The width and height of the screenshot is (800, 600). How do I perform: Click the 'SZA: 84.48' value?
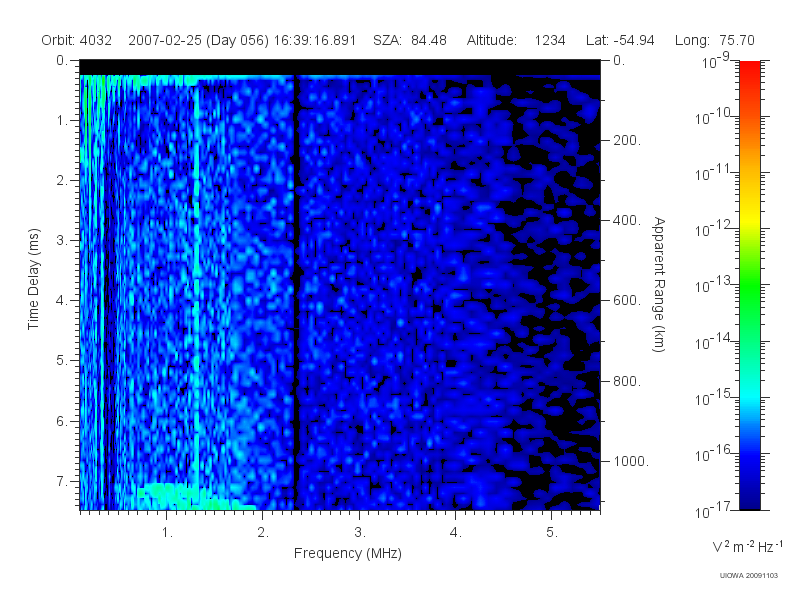point(410,40)
